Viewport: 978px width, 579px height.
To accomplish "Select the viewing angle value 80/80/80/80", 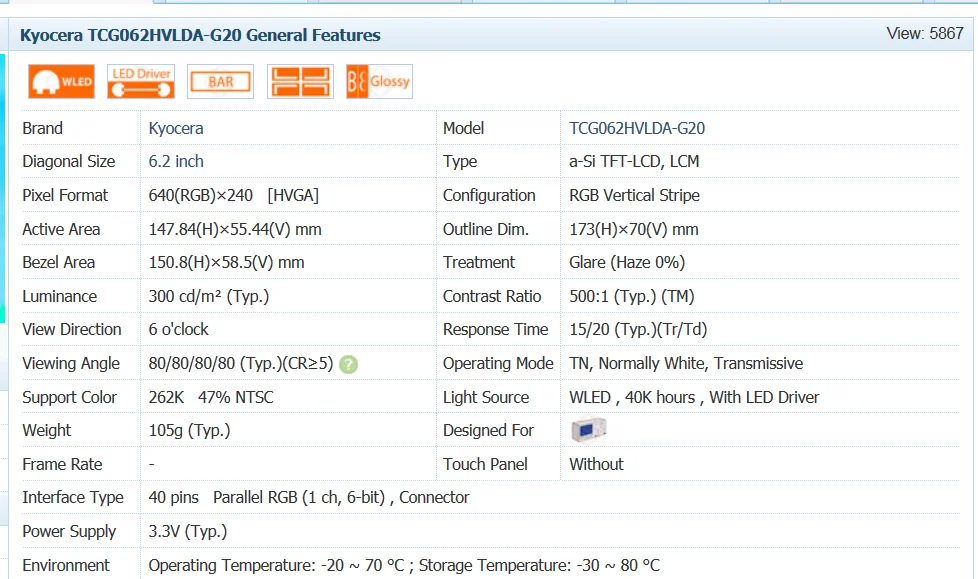I will tap(241, 363).
